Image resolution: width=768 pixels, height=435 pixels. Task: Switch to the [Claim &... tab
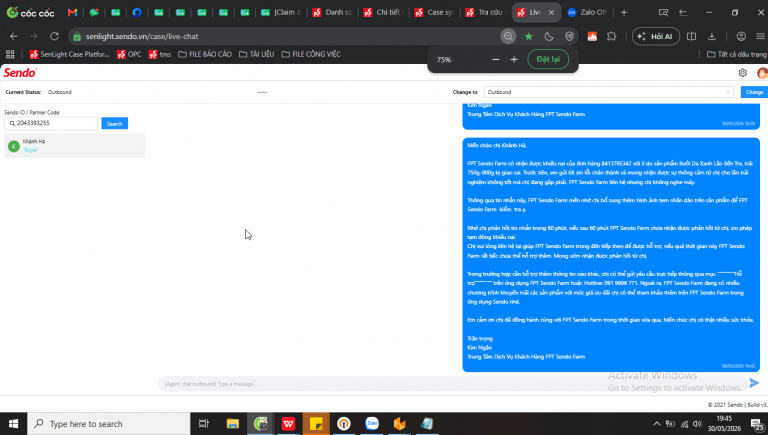click(282, 12)
